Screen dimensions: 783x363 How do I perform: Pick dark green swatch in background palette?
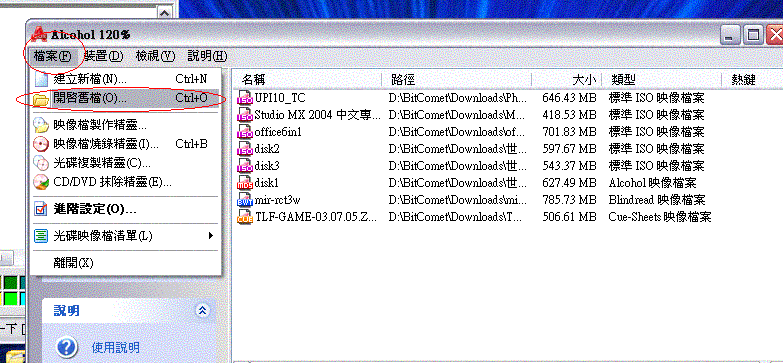tap(10, 283)
